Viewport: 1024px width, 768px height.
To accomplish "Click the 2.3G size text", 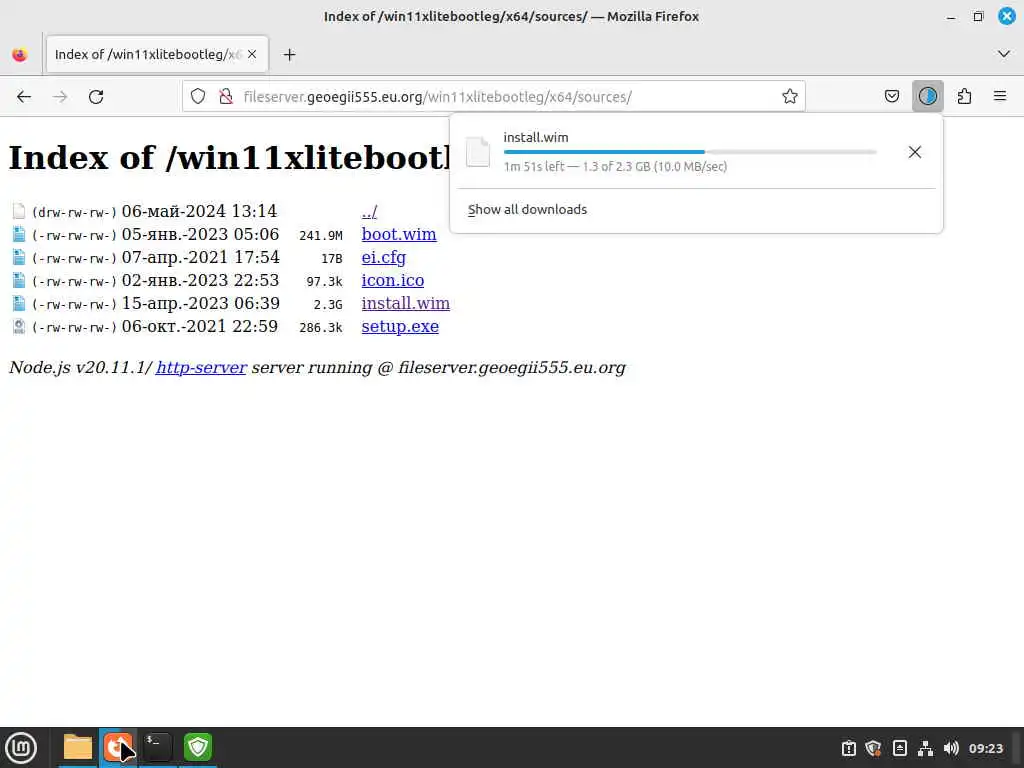I will (327, 305).
